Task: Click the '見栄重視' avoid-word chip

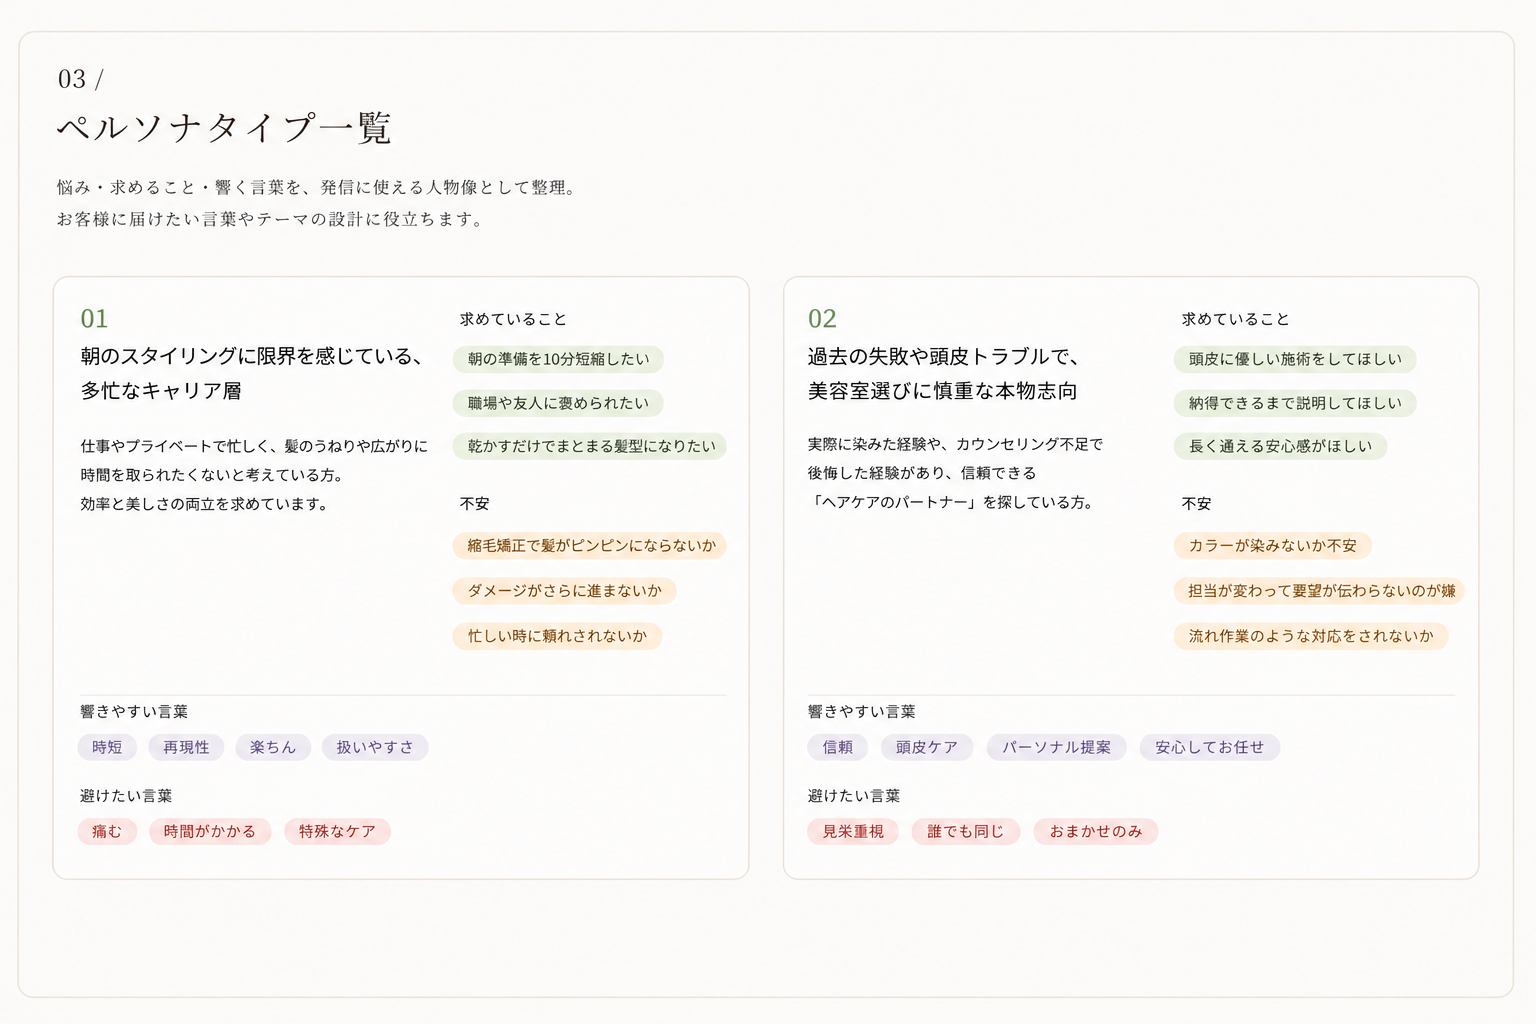Action: tap(853, 831)
